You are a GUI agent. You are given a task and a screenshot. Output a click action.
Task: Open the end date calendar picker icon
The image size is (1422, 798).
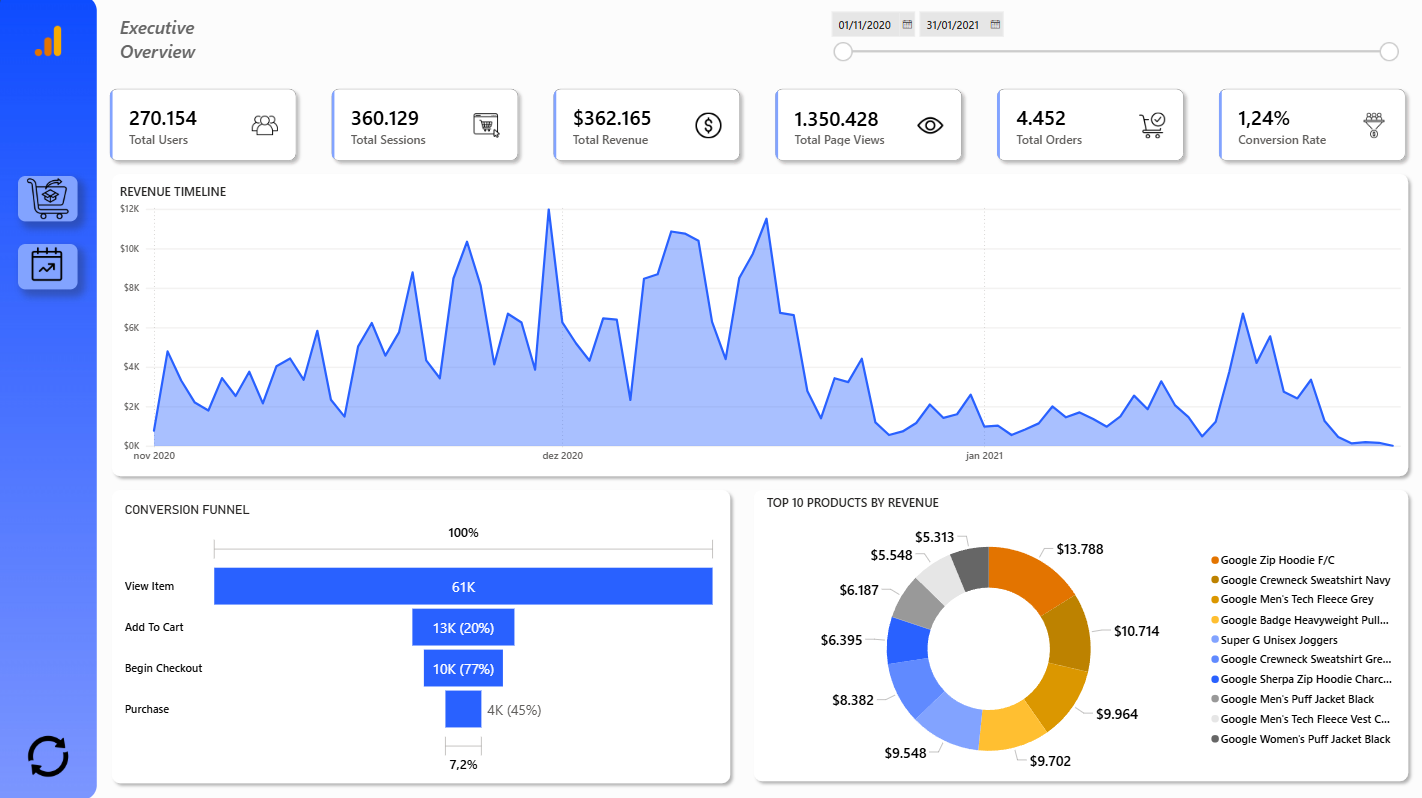(x=995, y=24)
